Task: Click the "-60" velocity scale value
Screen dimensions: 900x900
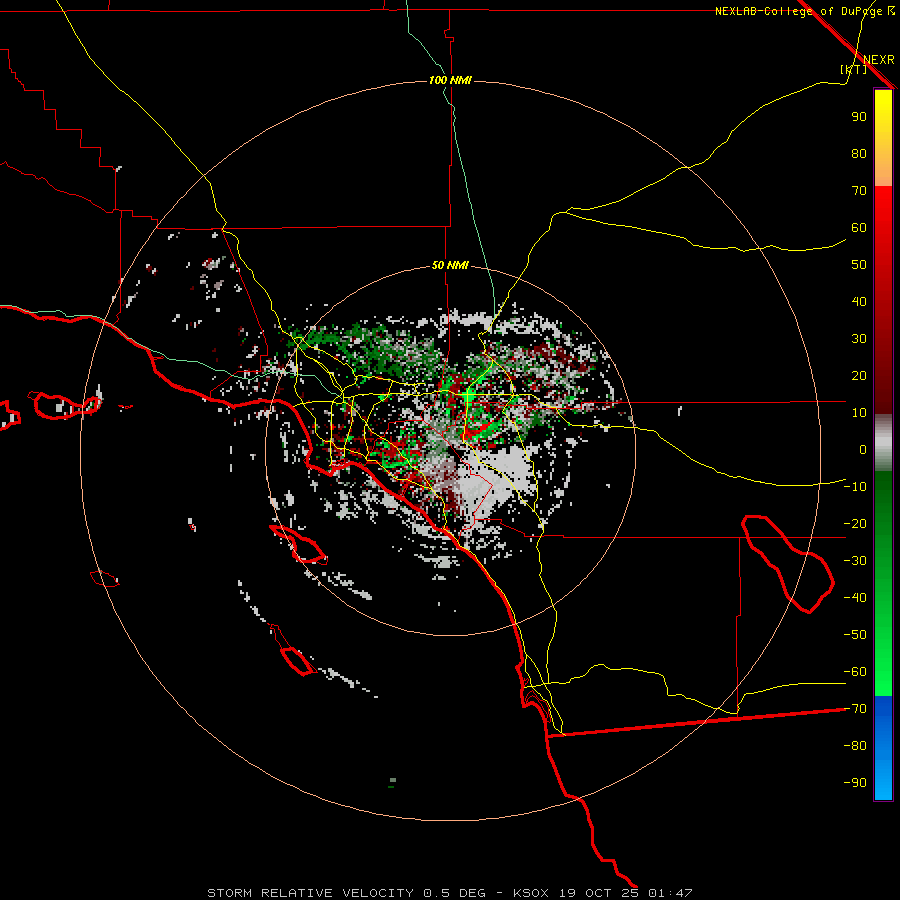Action: pyautogui.click(x=855, y=672)
